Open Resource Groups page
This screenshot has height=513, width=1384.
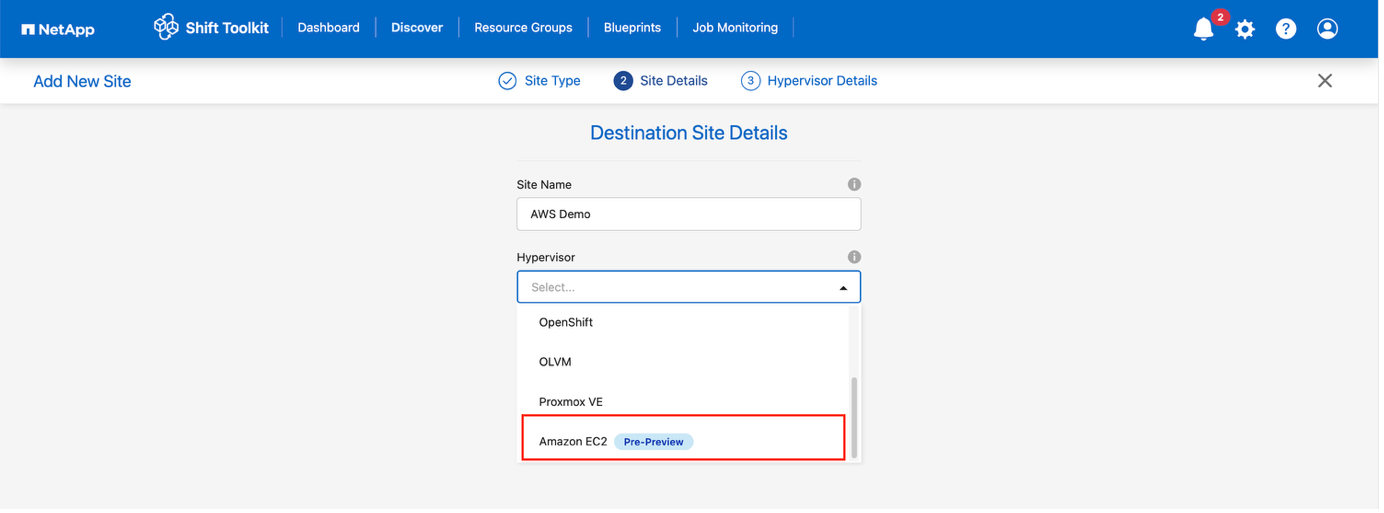point(525,28)
